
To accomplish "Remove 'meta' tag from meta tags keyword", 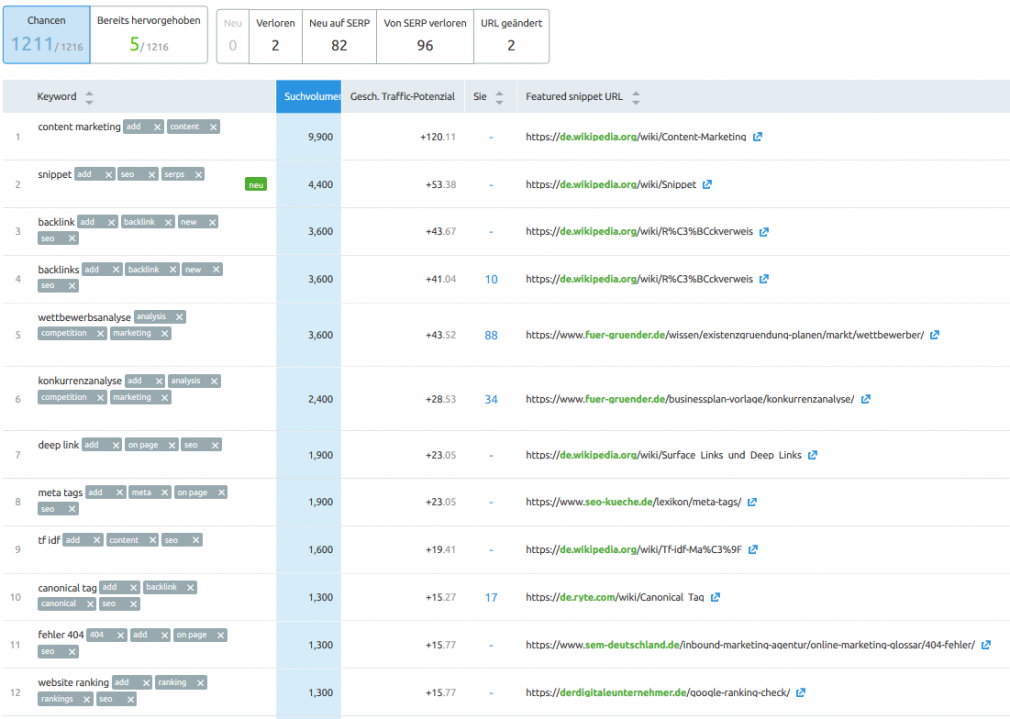I will click(164, 493).
